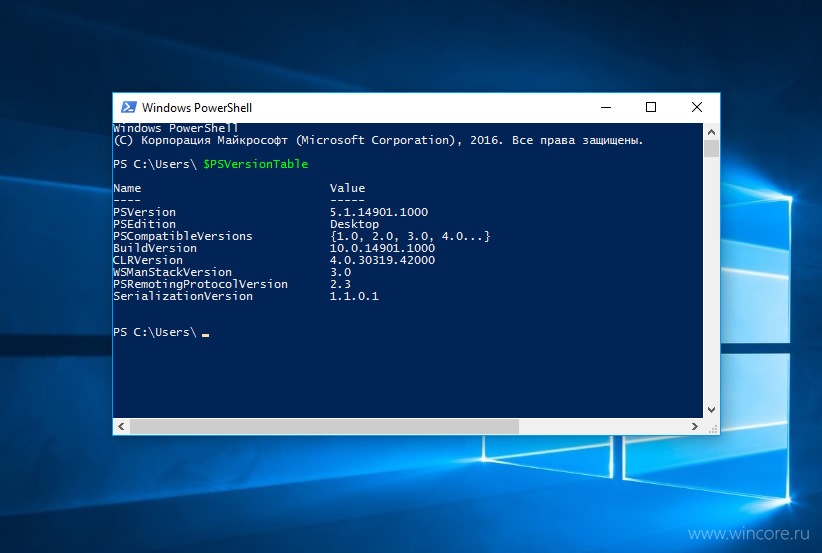
Task: Click the PSRemotingProtocolVersion value 2.3
Action: [340, 285]
